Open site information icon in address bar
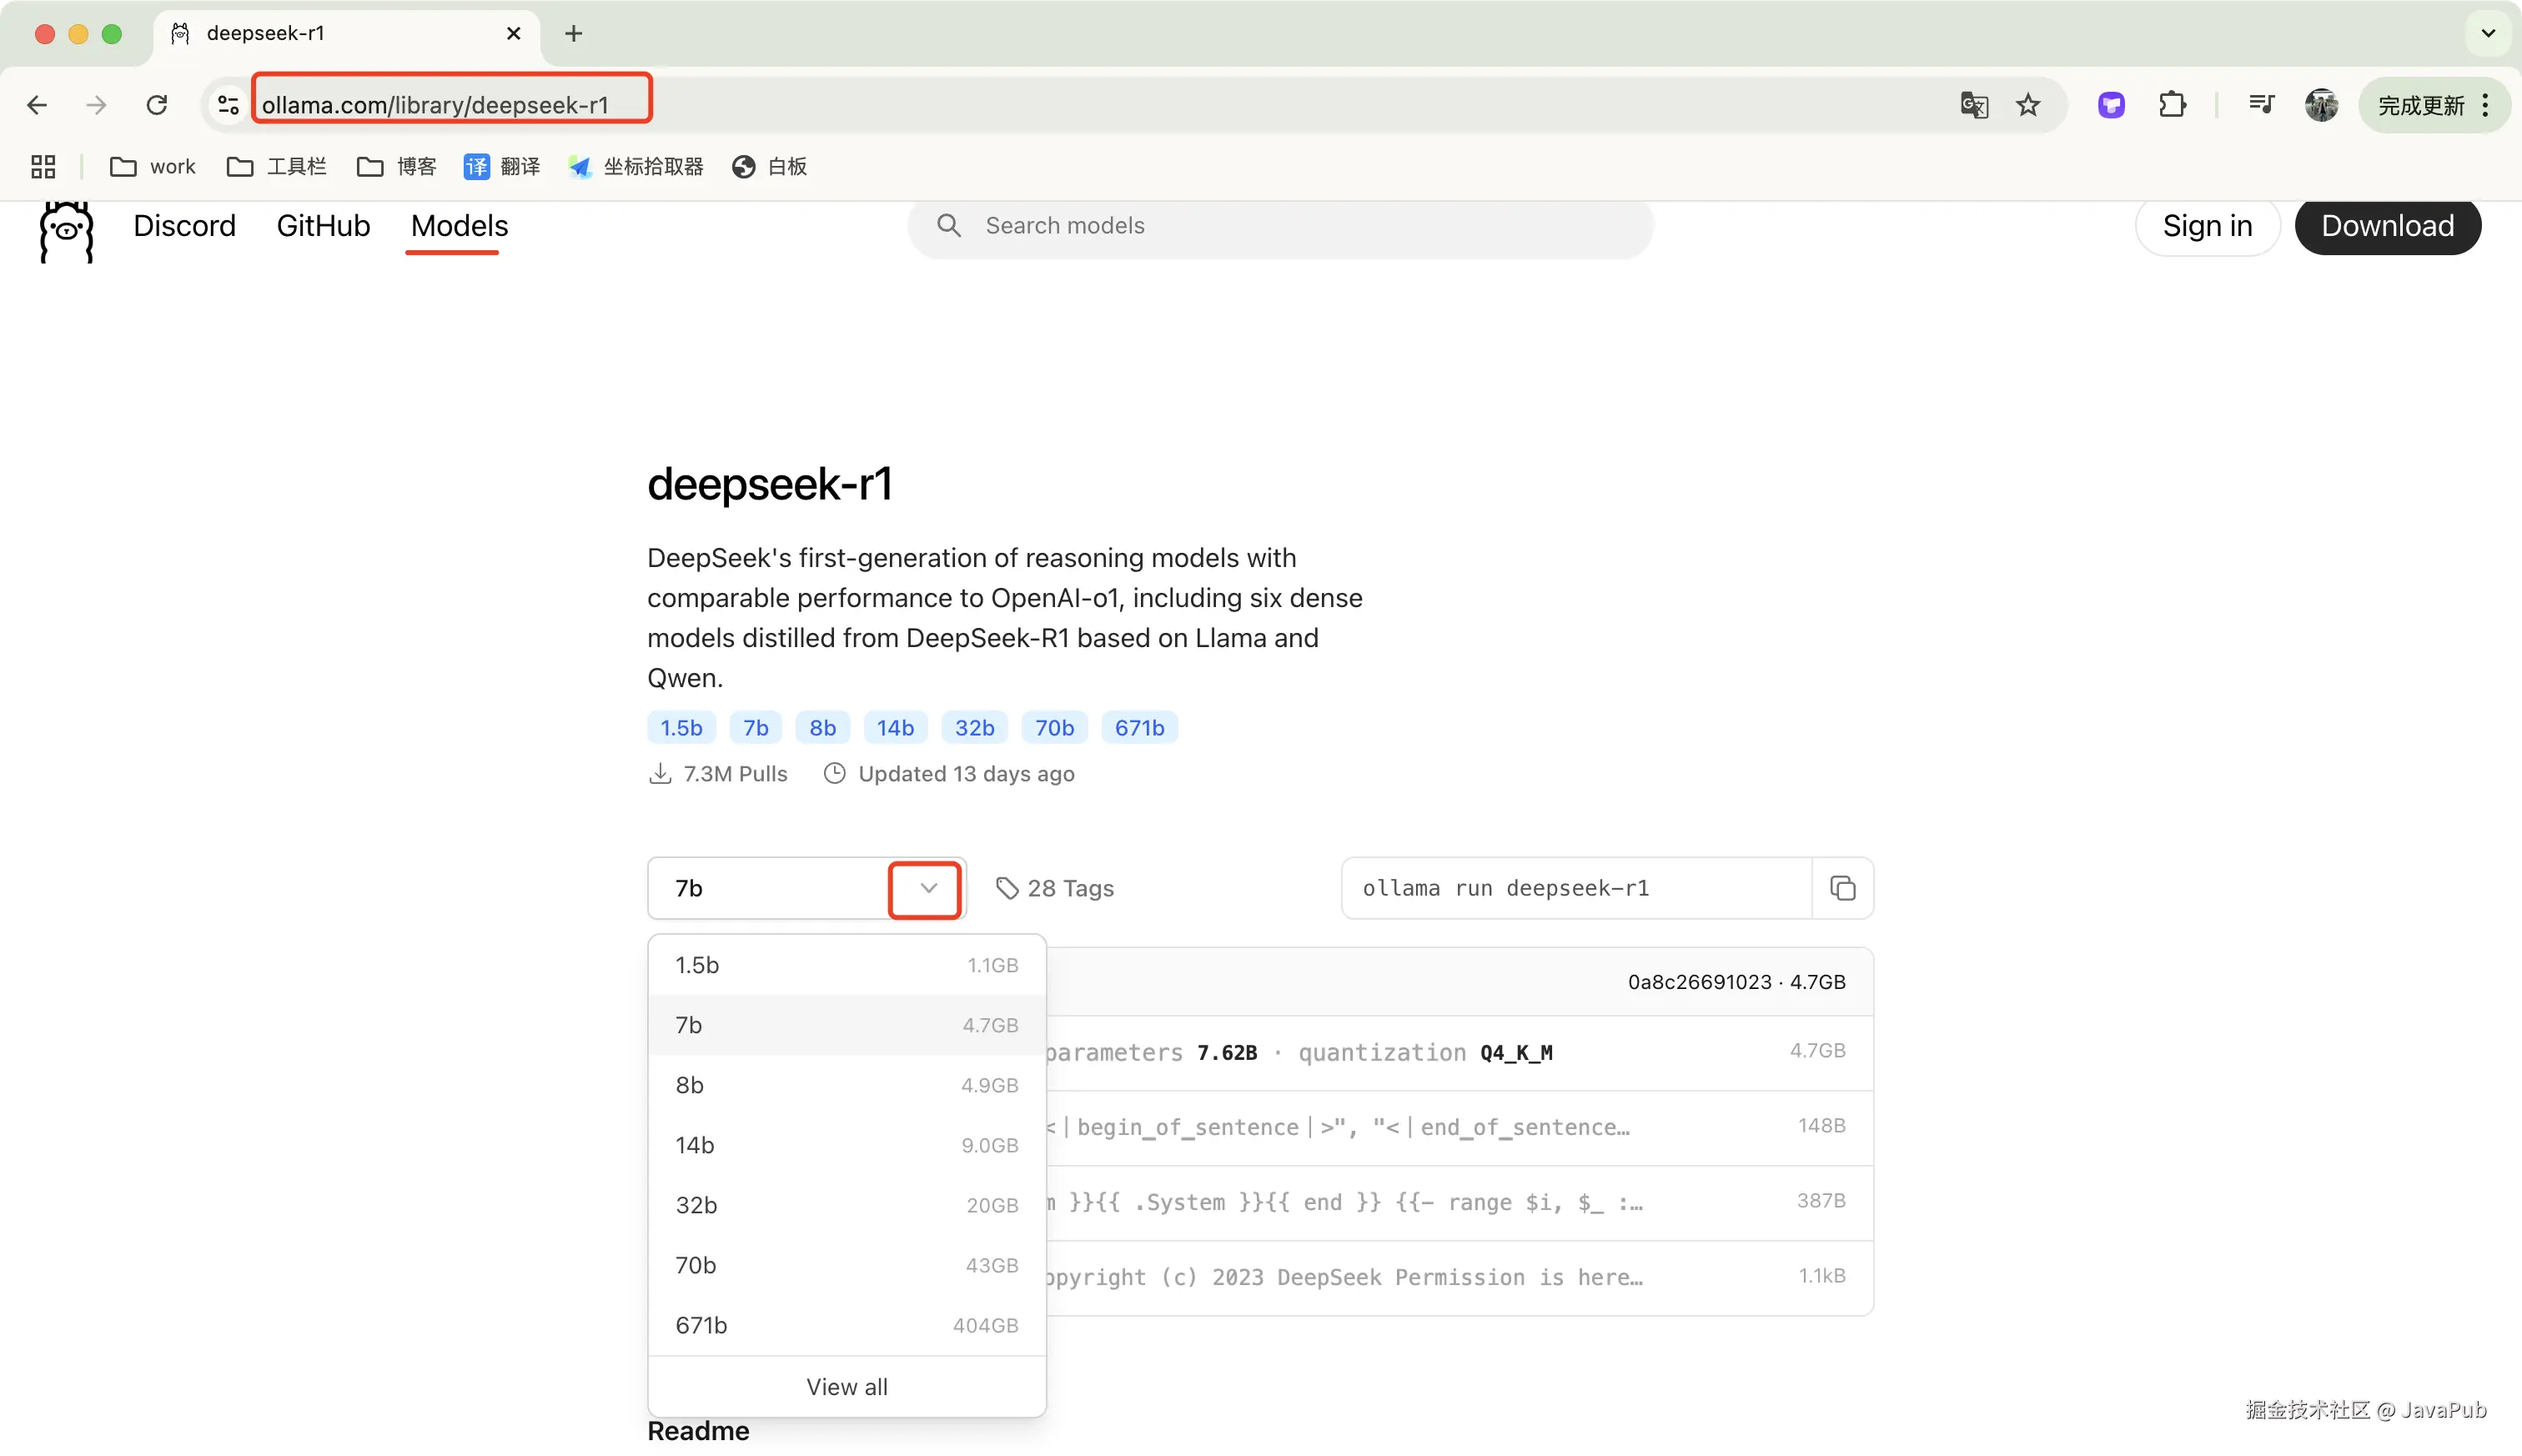 (228, 105)
